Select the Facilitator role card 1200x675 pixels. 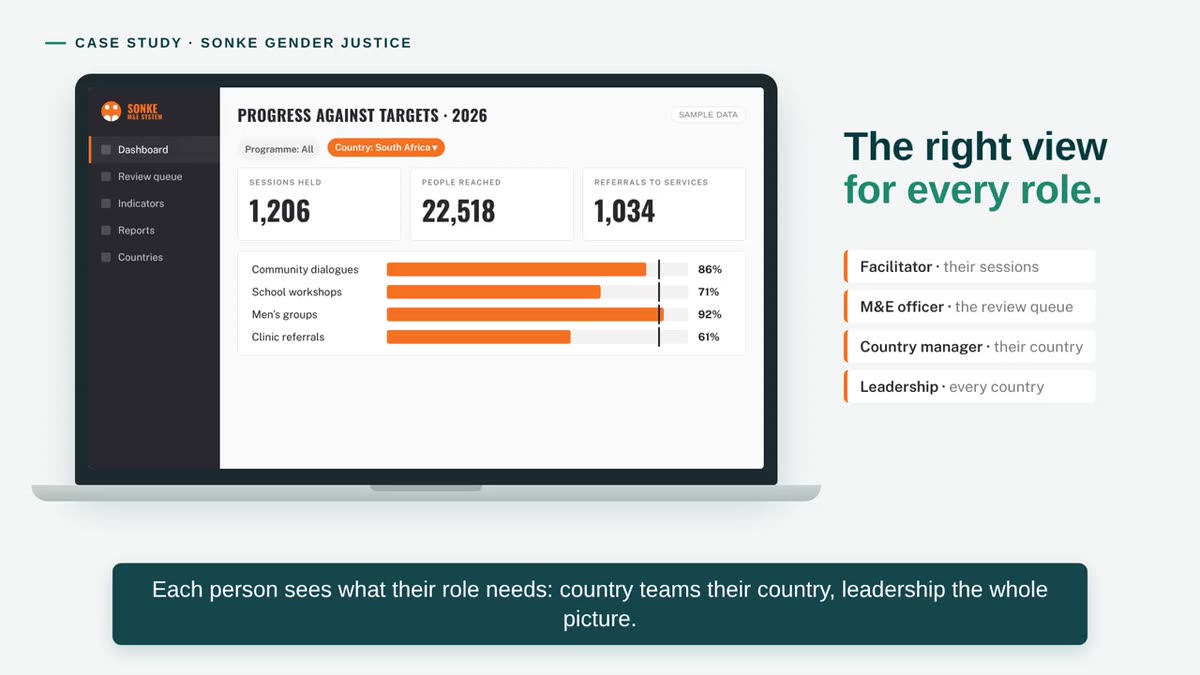tap(970, 267)
